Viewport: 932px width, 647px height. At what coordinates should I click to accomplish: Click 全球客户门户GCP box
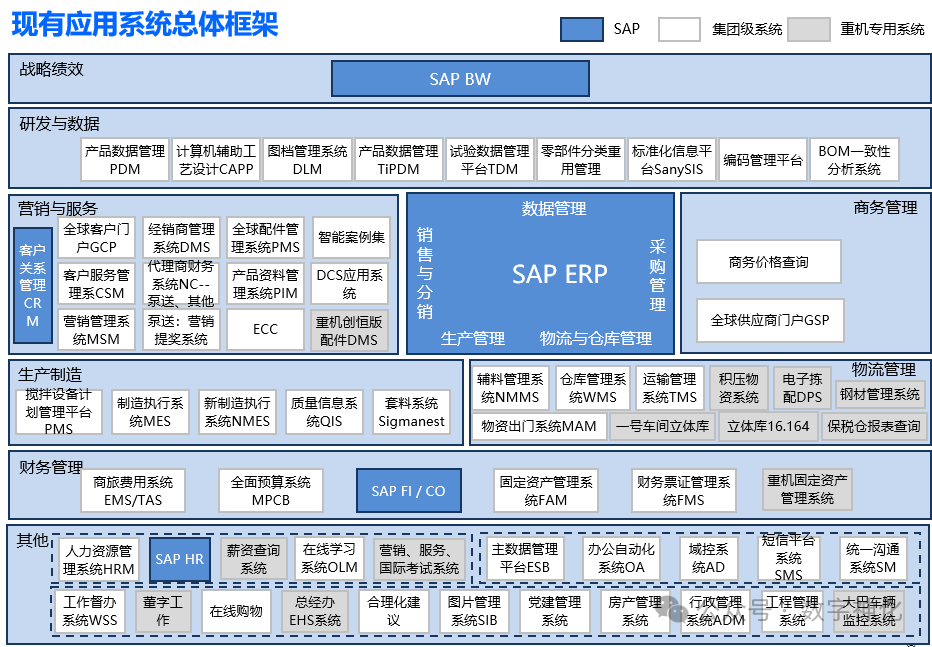coord(96,238)
